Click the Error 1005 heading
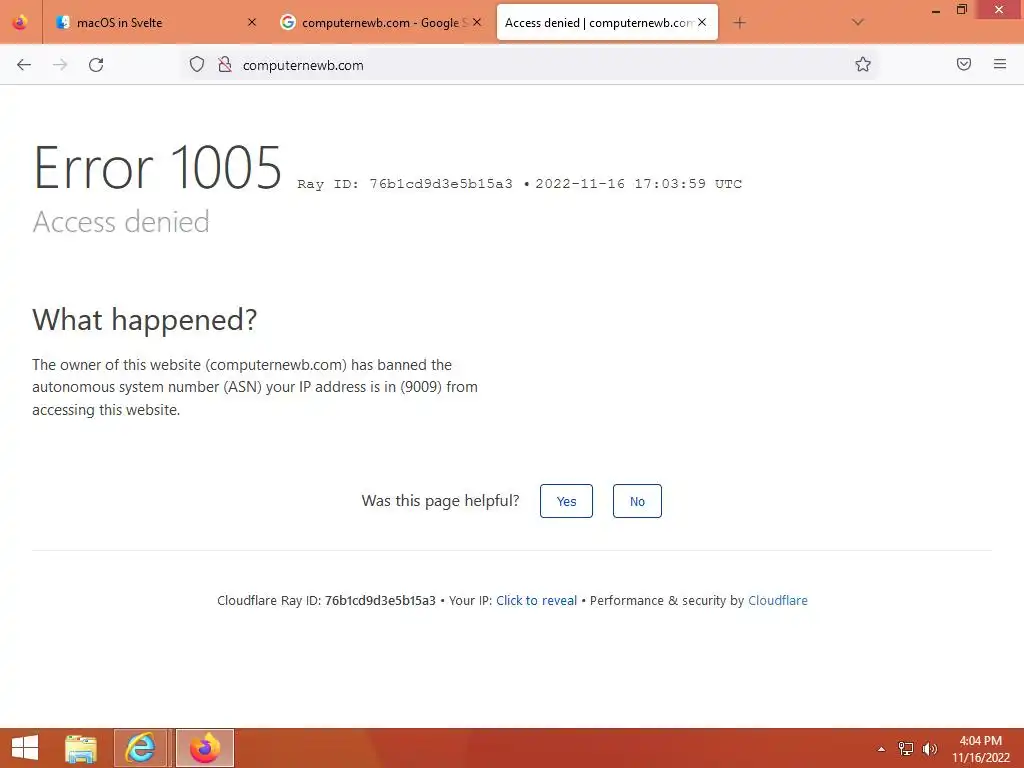The width and height of the screenshot is (1024, 768). tap(157, 168)
